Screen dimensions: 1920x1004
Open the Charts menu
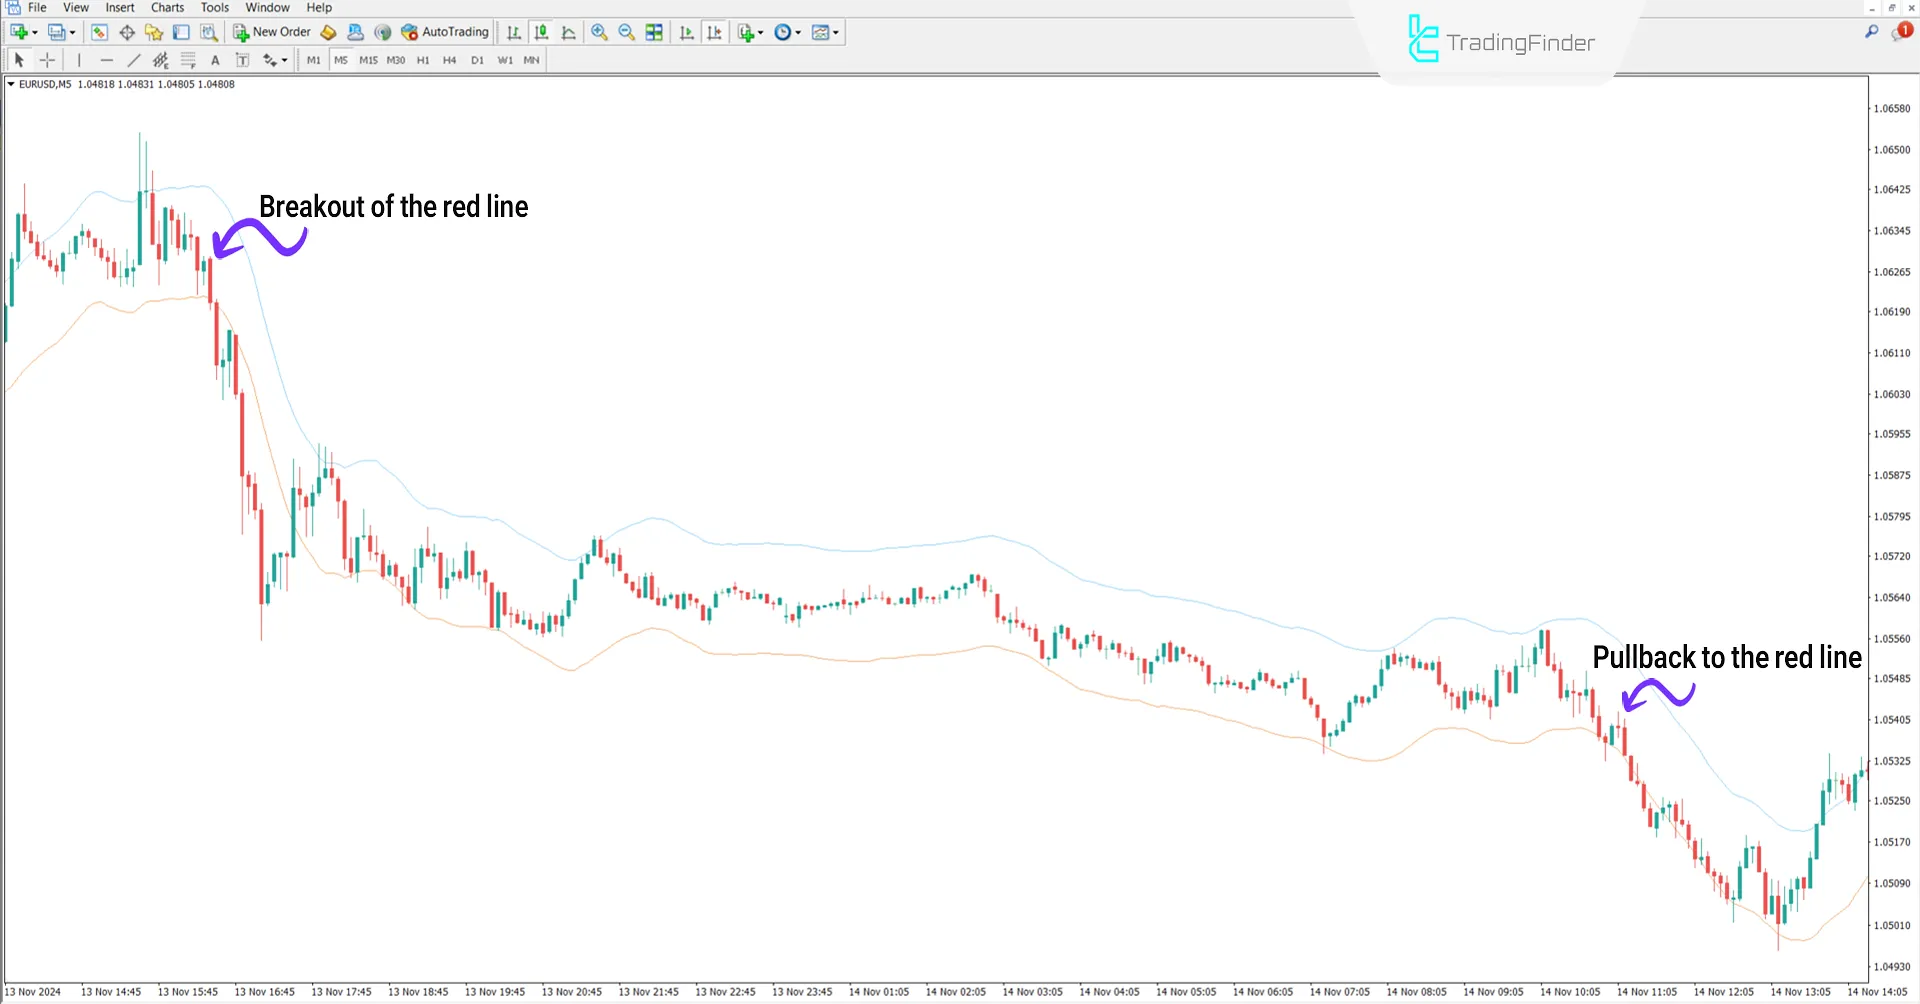pyautogui.click(x=166, y=7)
